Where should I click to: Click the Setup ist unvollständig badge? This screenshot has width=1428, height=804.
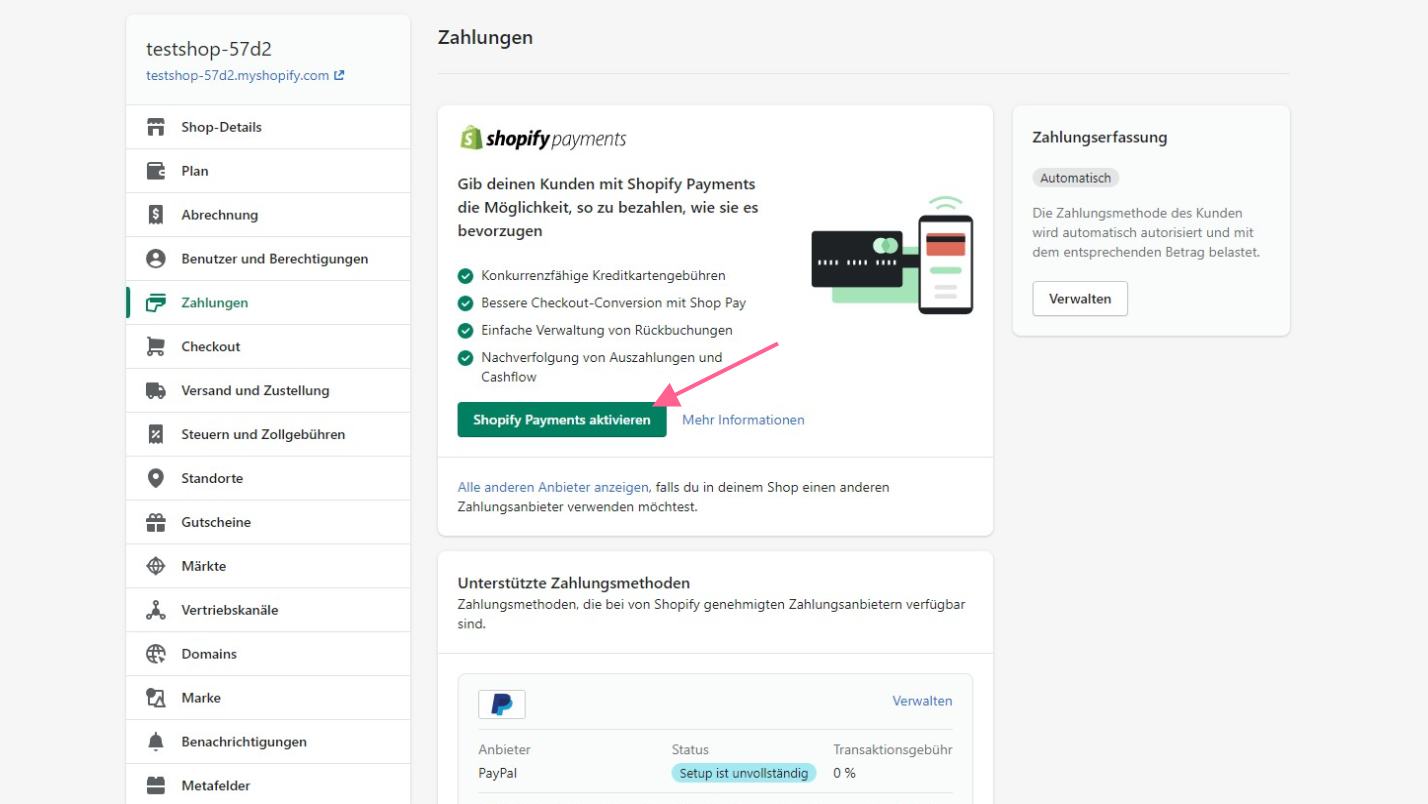pos(744,773)
